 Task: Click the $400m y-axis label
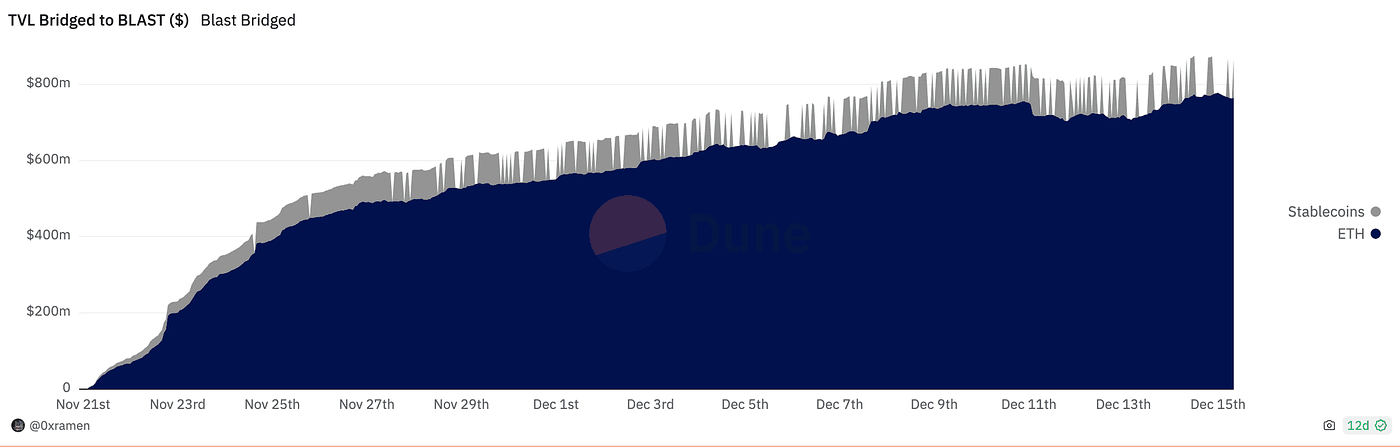point(48,236)
